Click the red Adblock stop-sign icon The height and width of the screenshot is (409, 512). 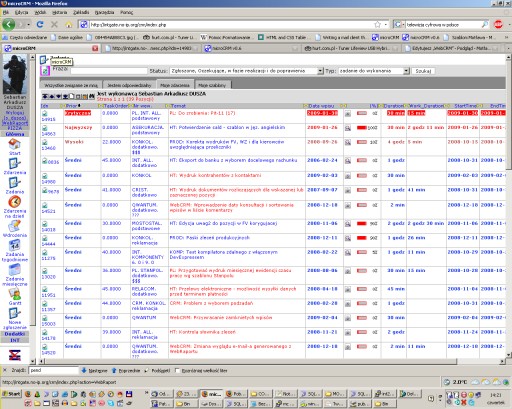(498, 24)
